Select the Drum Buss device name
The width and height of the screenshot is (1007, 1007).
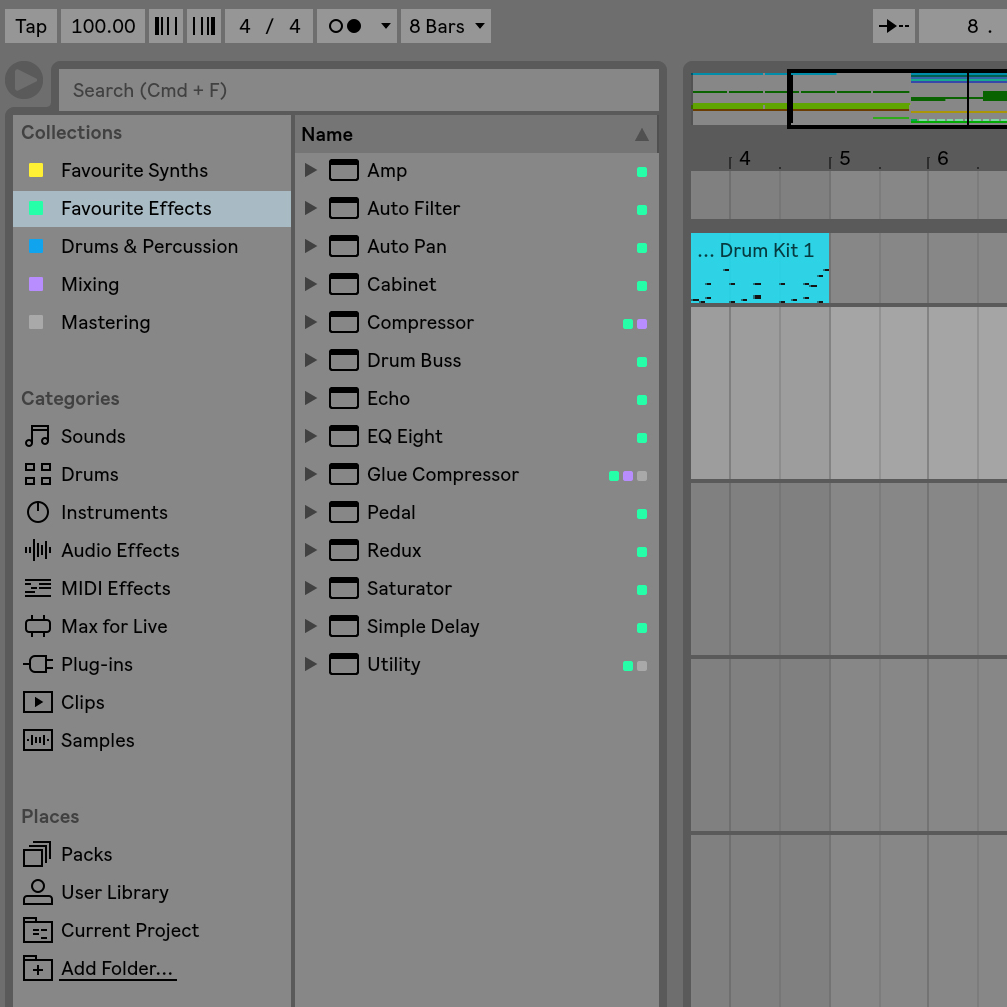coord(414,361)
